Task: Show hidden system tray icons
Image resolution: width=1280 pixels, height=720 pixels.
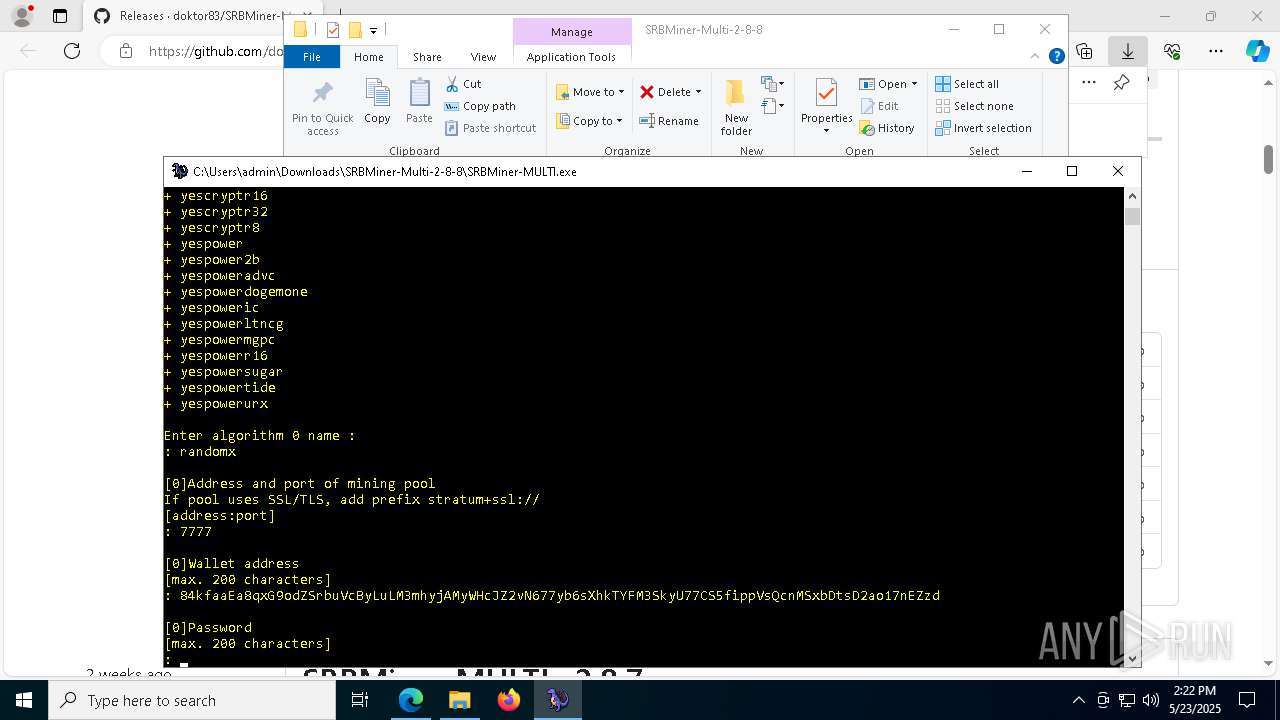Action: (x=1078, y=700)
